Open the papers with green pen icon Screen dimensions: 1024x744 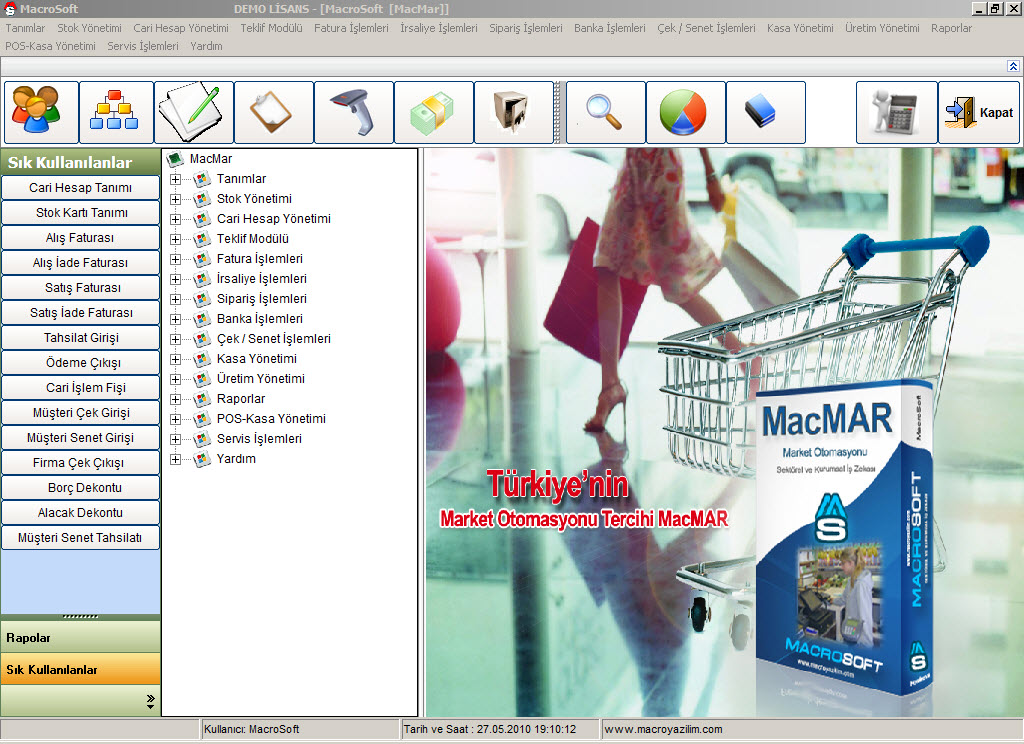click(x=195, y=112)
